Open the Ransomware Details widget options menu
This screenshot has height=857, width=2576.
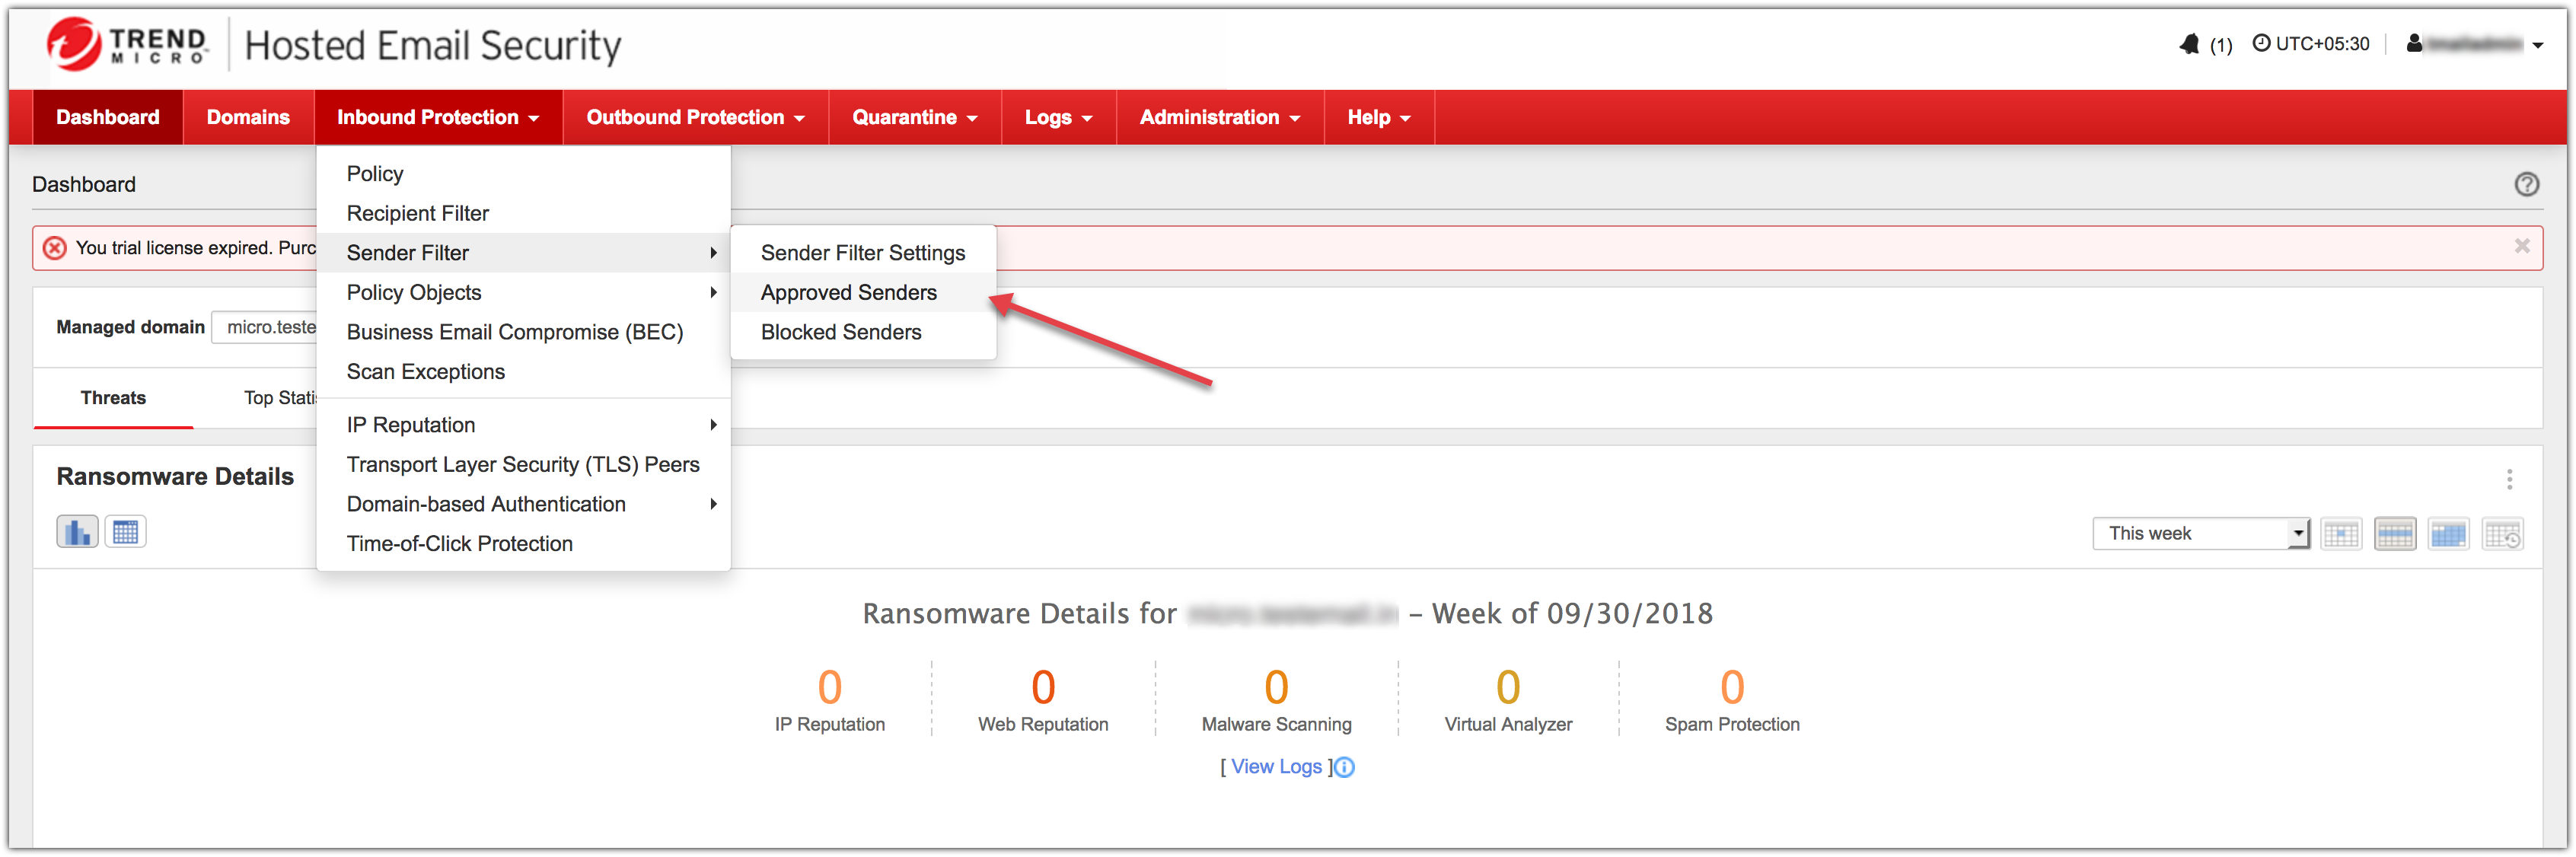[x=2509, y=479]
